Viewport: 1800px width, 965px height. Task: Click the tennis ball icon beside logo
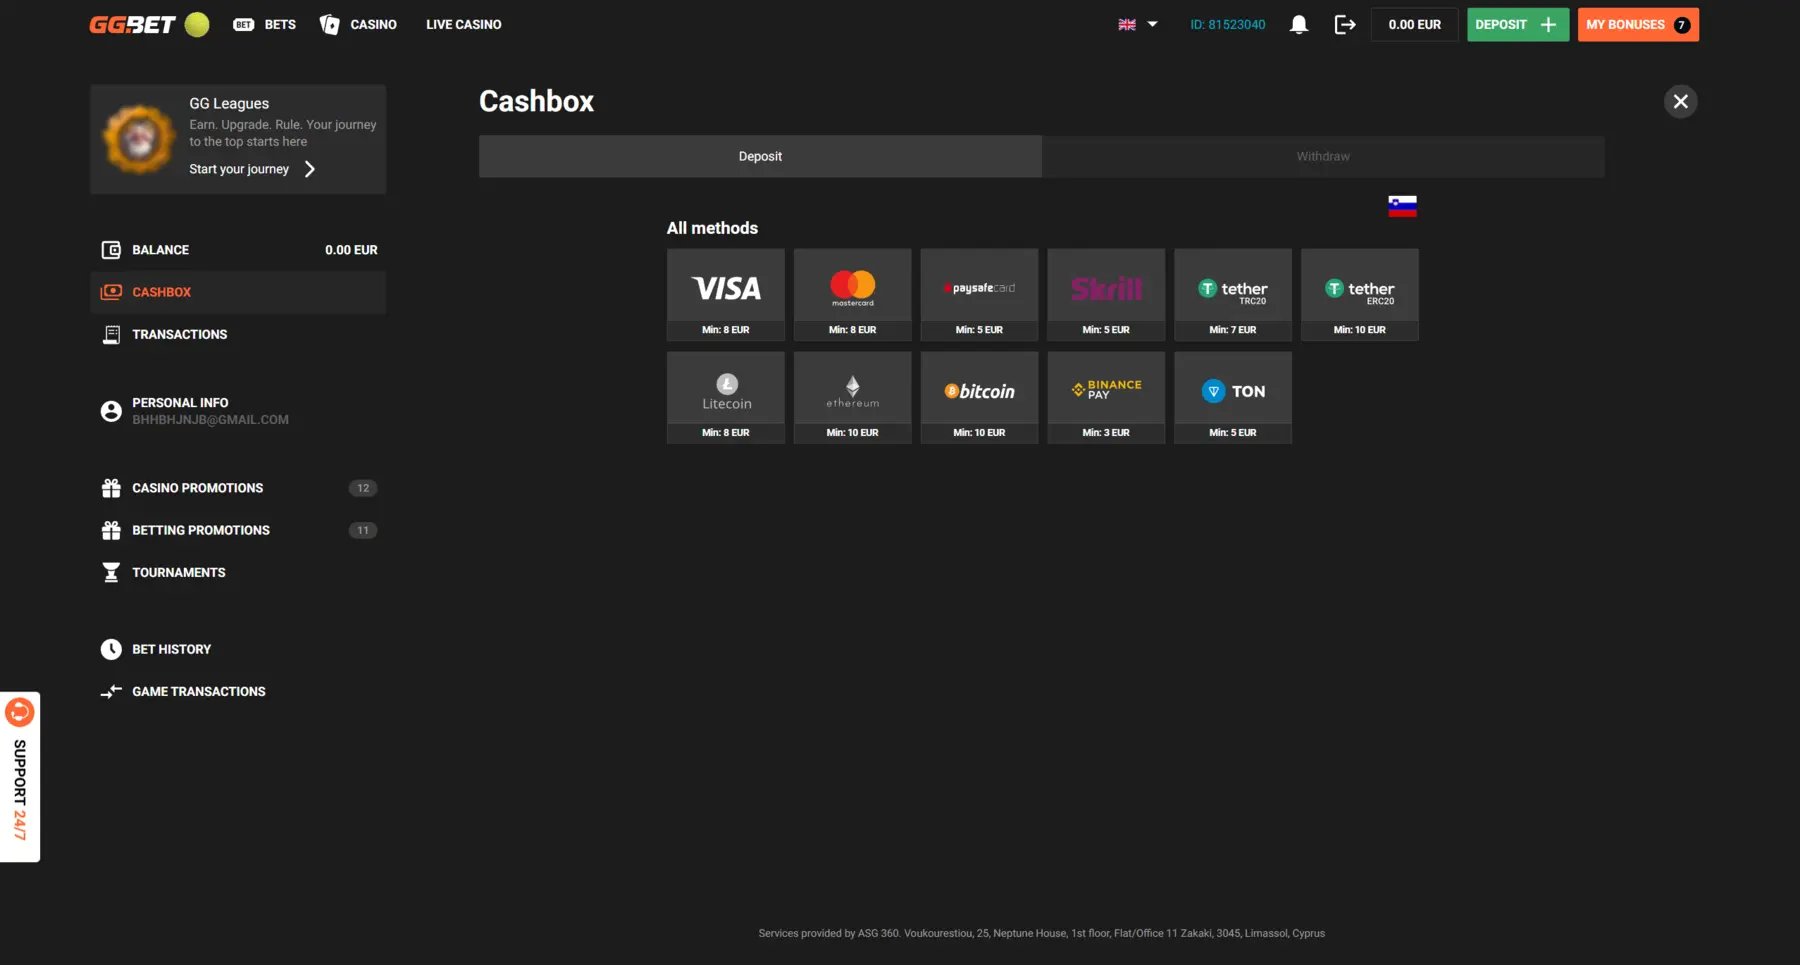pyautogui.click(x=197, y=25)
